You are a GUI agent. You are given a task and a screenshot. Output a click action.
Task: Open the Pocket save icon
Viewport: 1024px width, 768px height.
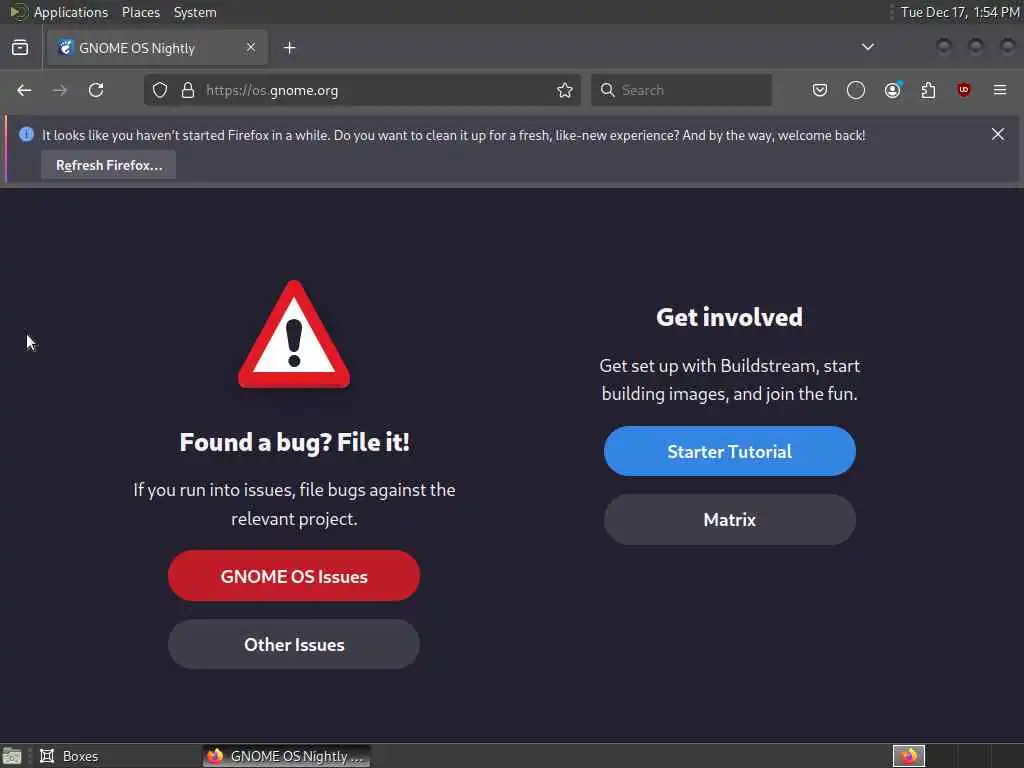[x=820, y=90]
